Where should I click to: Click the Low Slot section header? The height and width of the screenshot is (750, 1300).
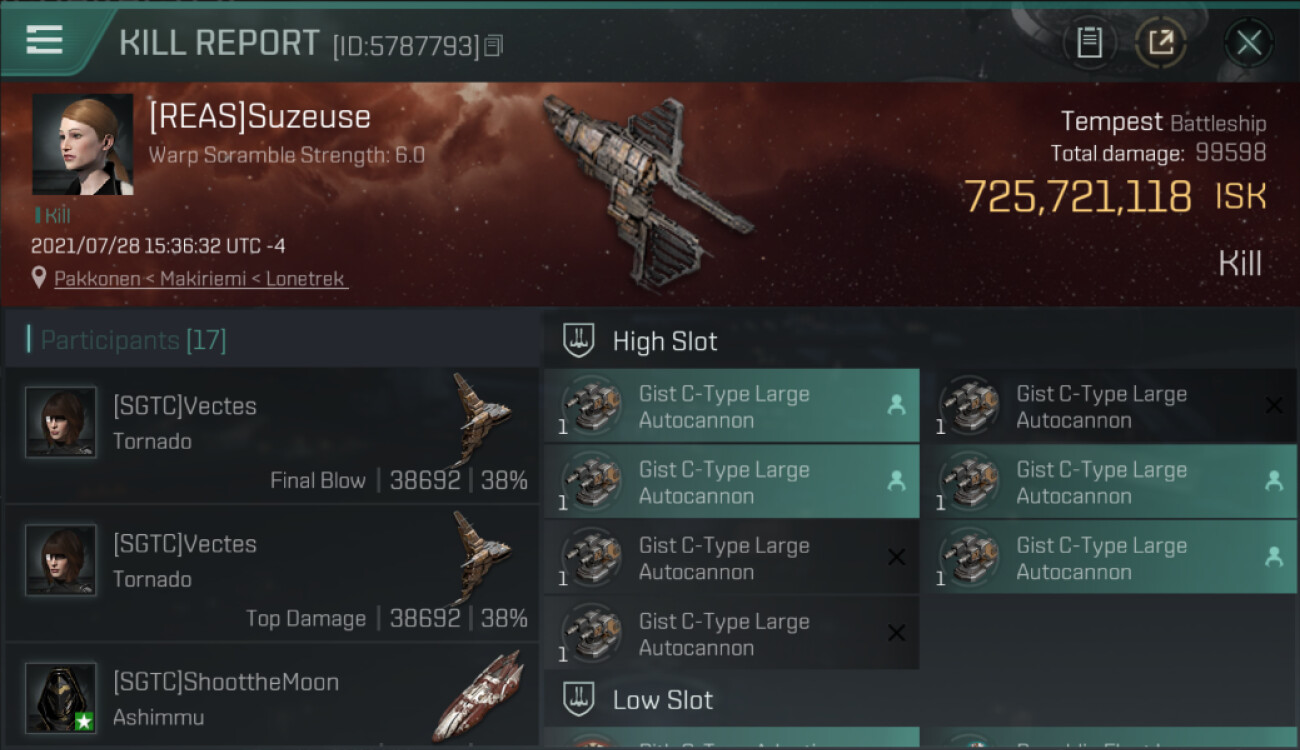point(663,700)
